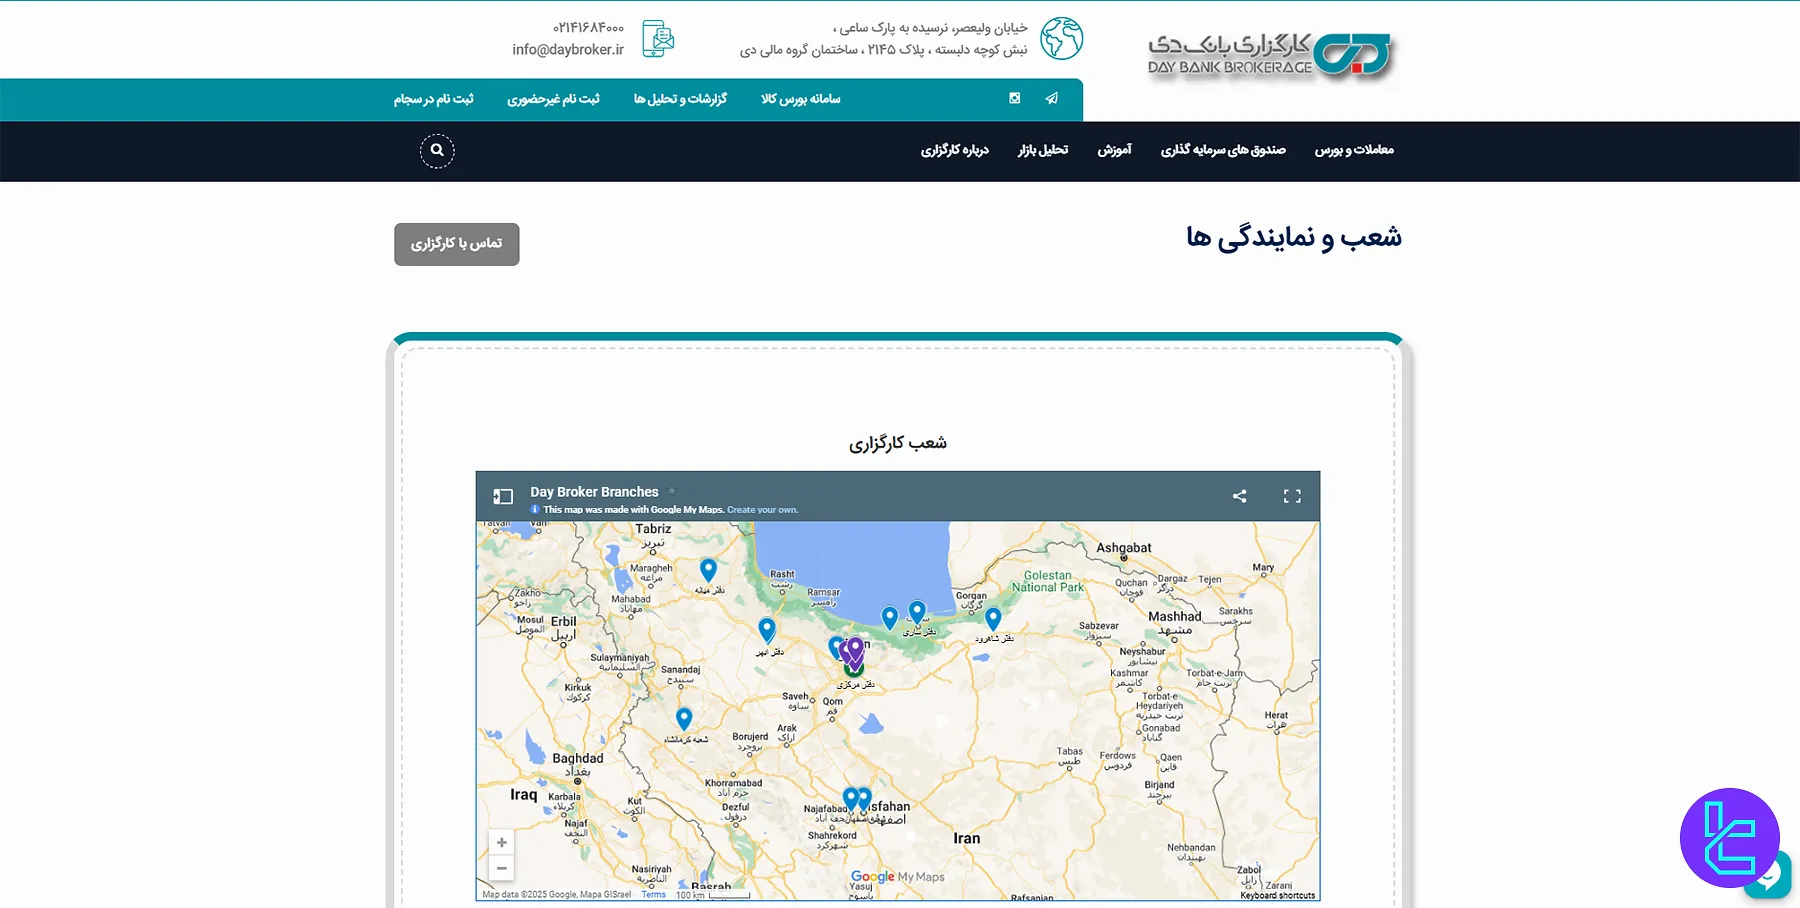Open the chat widget at bottom right

click(1768, 874)
